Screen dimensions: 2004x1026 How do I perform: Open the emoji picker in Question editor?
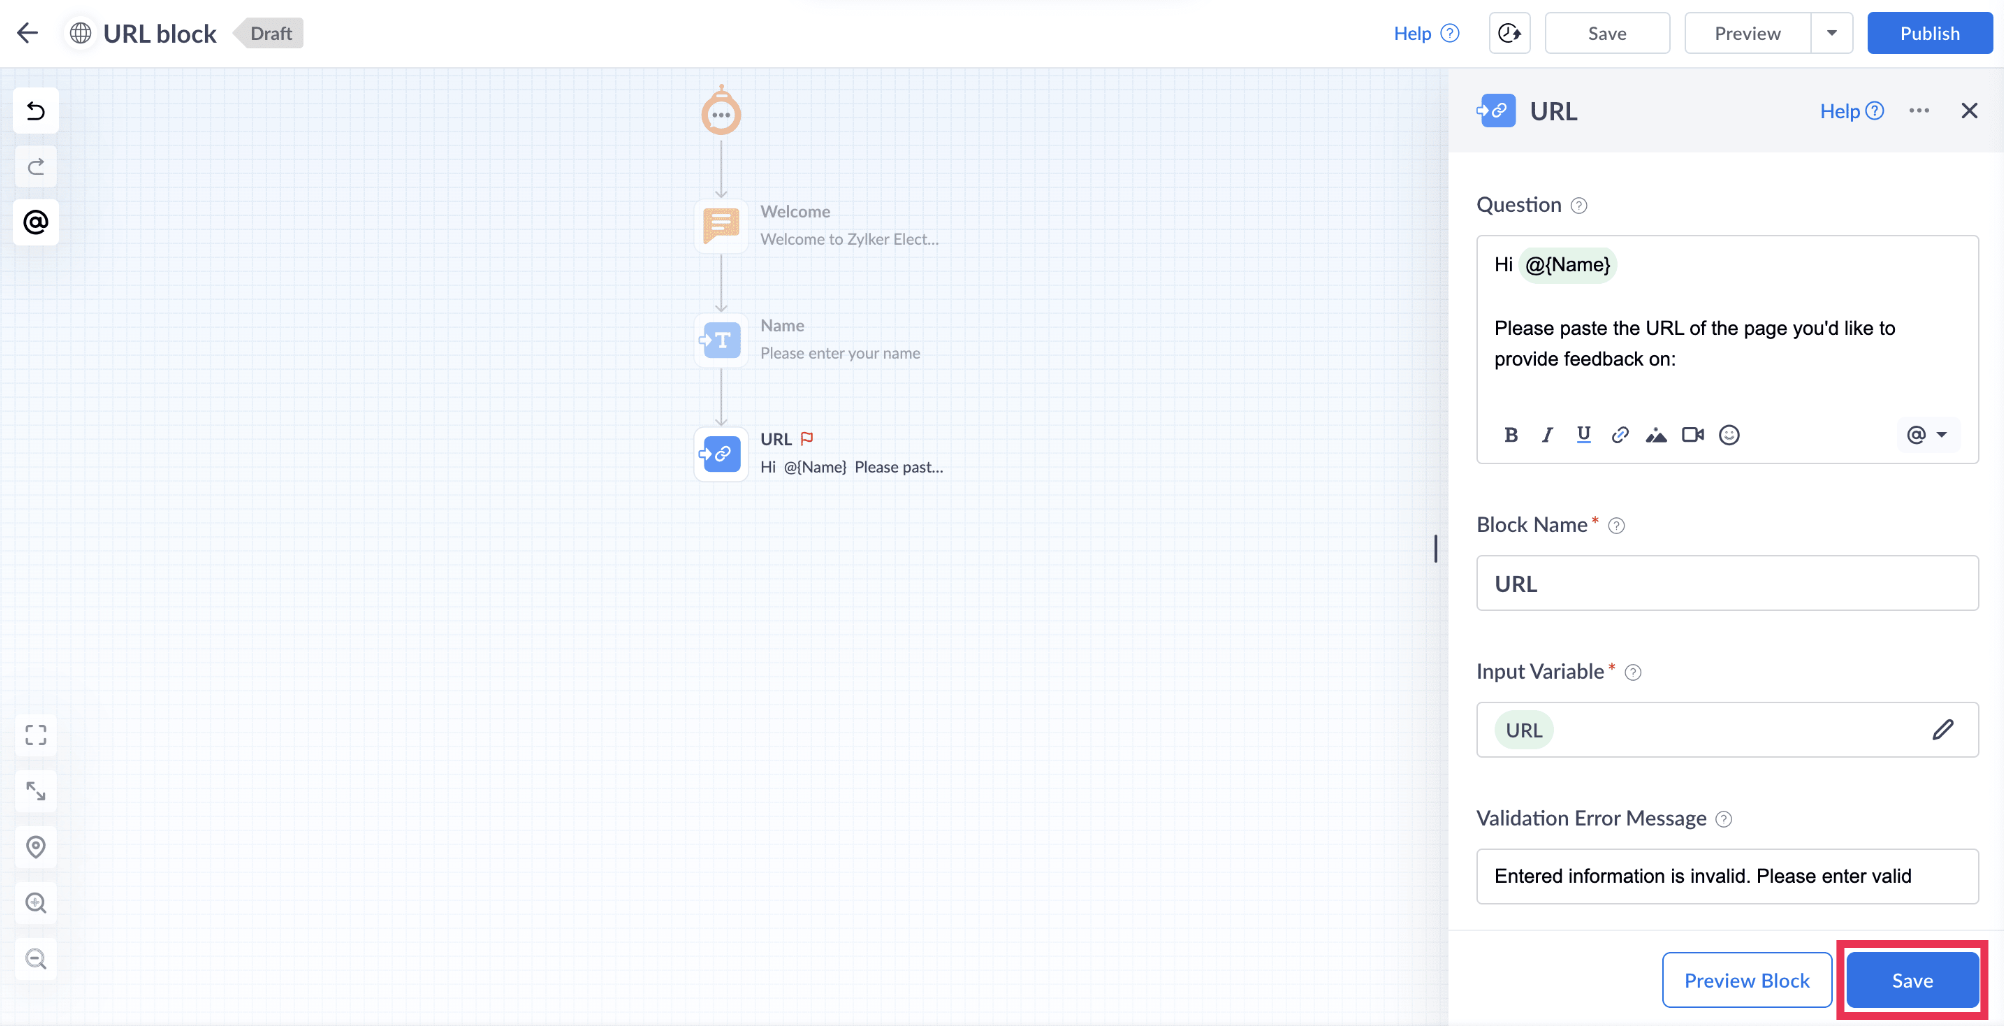pyautogui.click(x=1729, y=435)
